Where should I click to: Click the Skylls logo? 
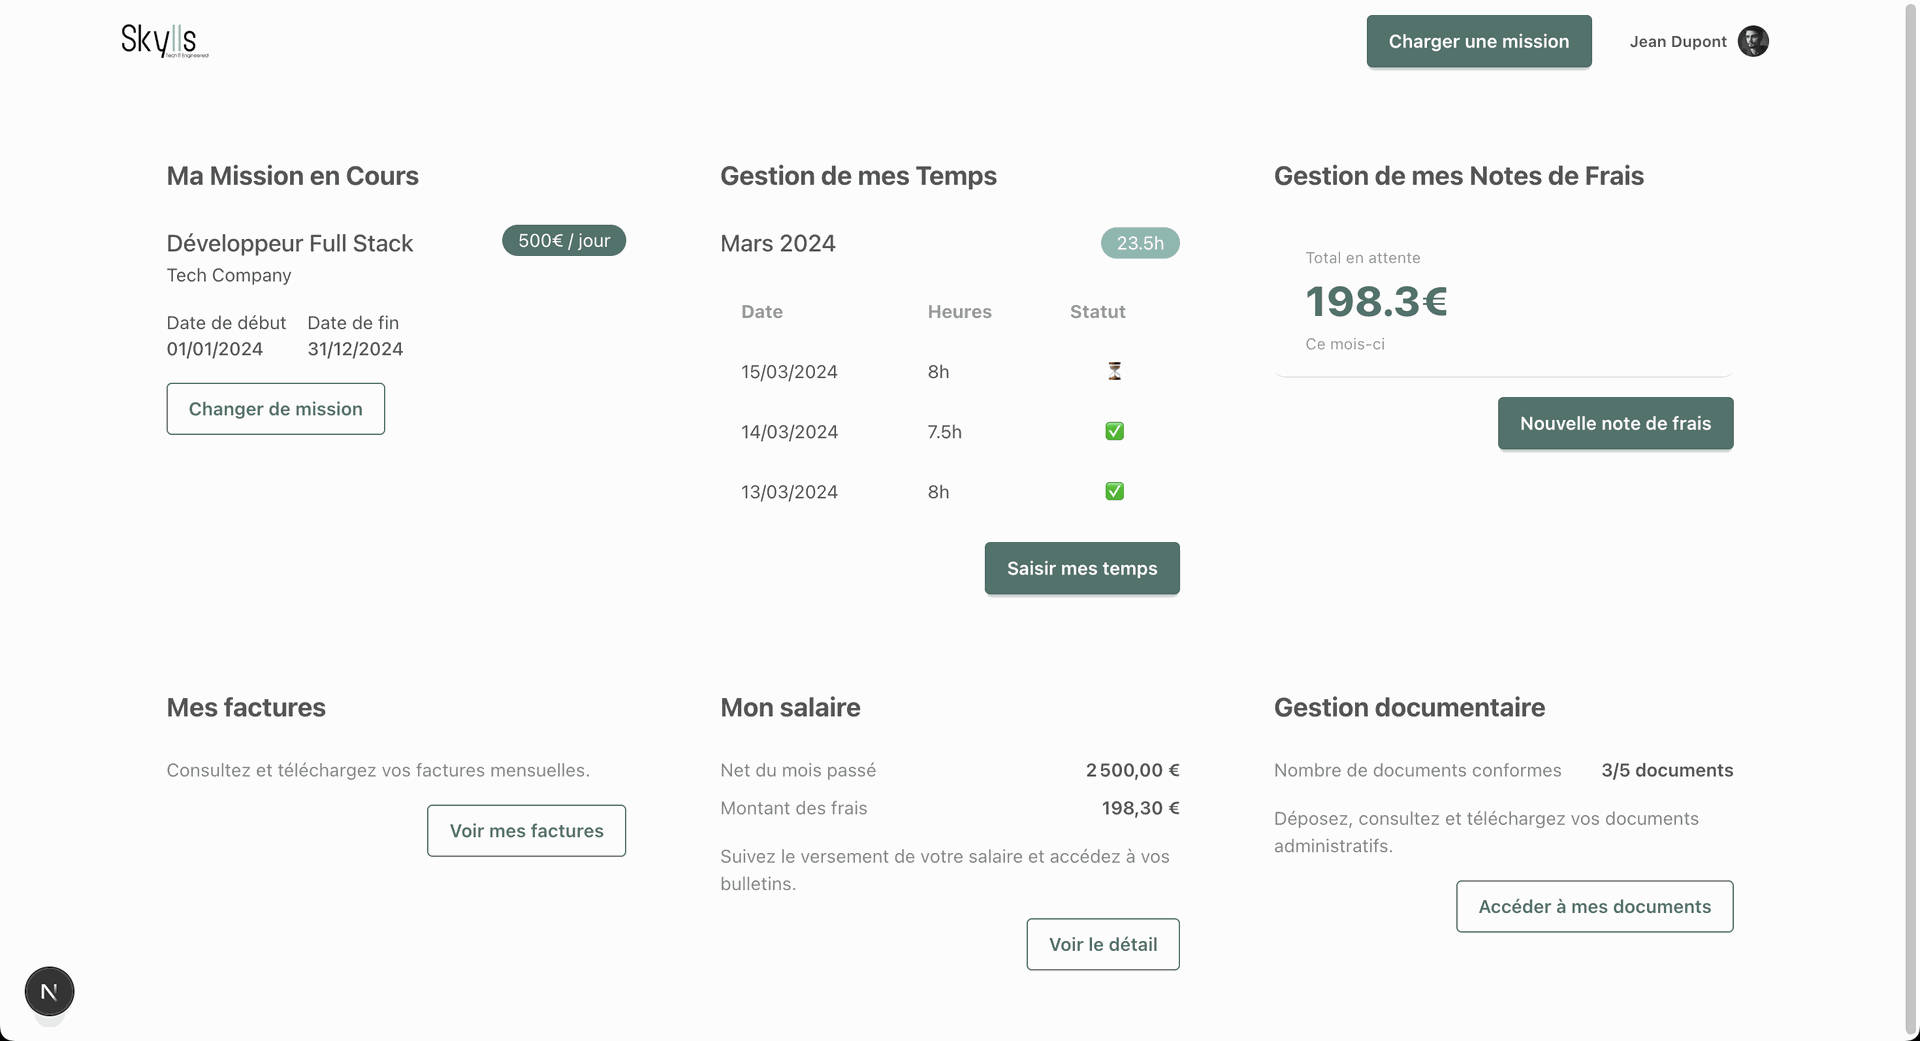coord(164,41)
